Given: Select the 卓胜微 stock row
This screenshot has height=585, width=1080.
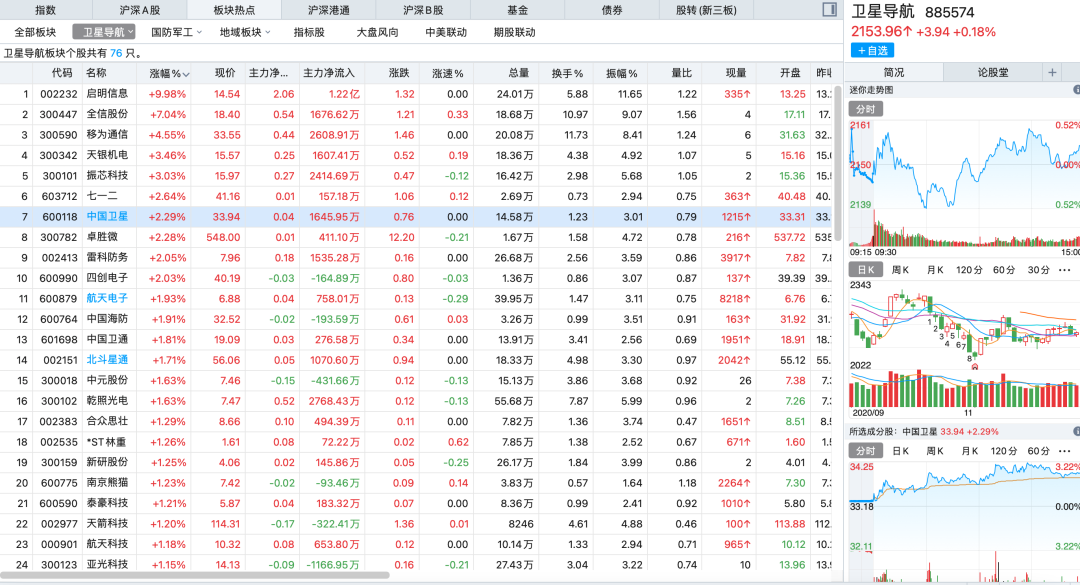Looking at the screenshot, I should [x=416, y=237].
